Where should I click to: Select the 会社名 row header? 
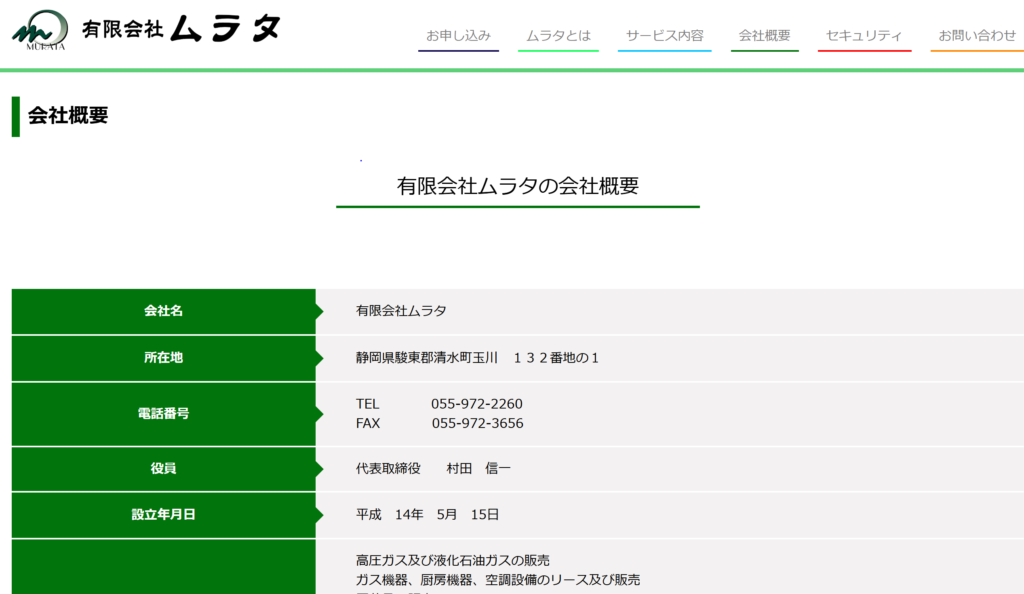pyautogui.click(x=163, y=311)
